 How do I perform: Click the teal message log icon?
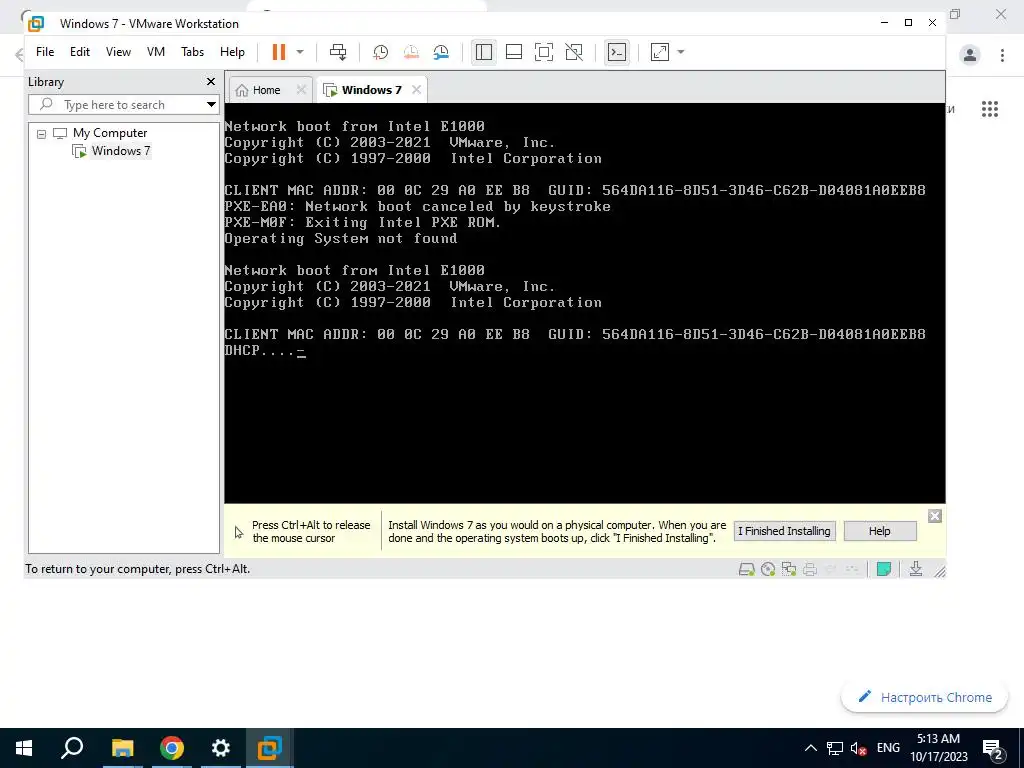click(x=884, y=569)
